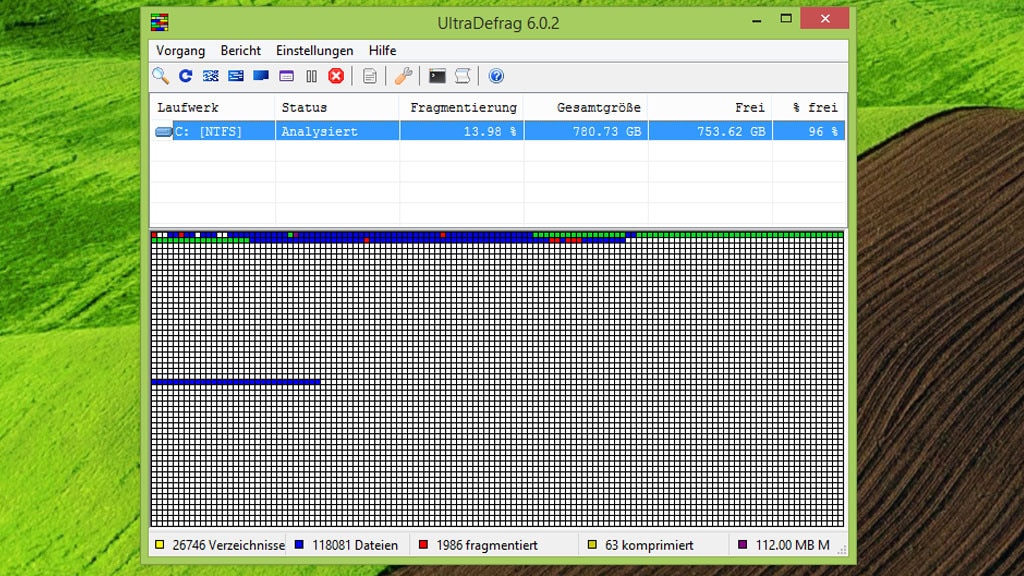Open the Vorgang menu
Image resolution: width=1024 pixels, height=576 pixels.
point(180,50)
